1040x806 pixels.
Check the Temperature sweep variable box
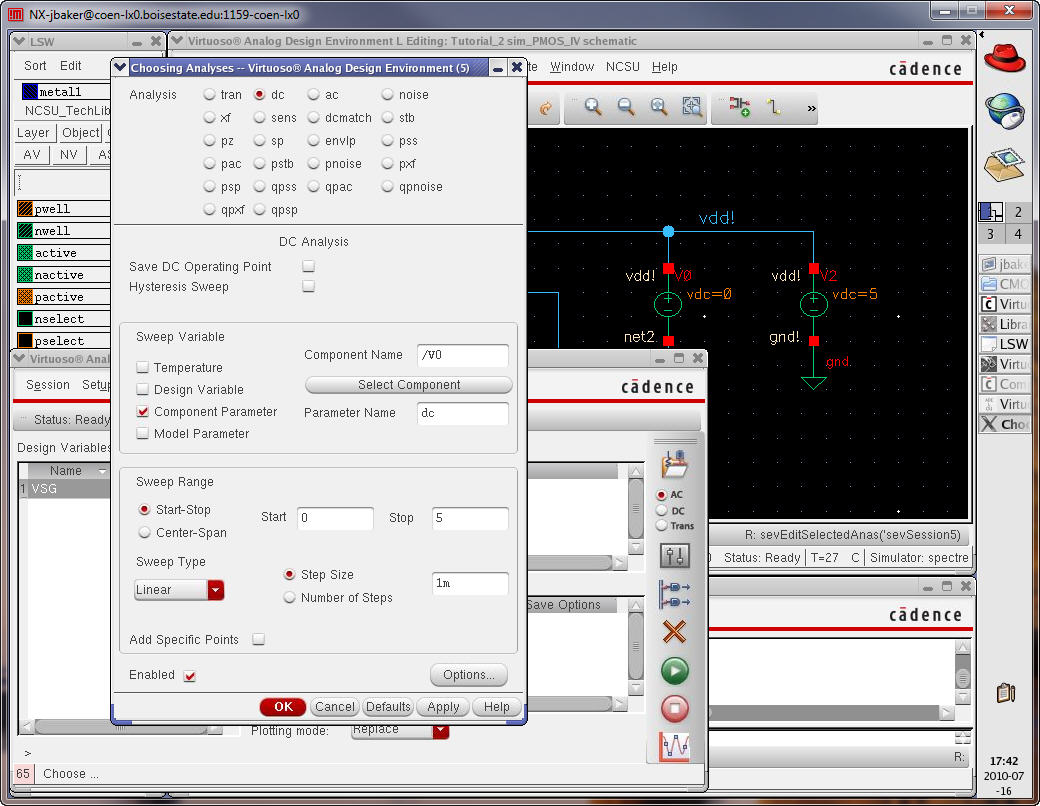143,368
